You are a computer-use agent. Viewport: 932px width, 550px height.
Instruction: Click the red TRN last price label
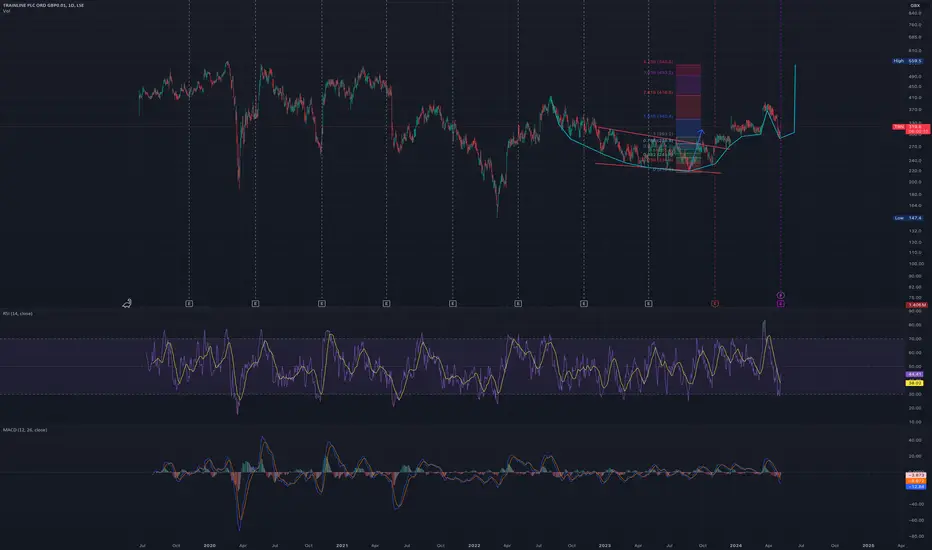click(911, 127)
